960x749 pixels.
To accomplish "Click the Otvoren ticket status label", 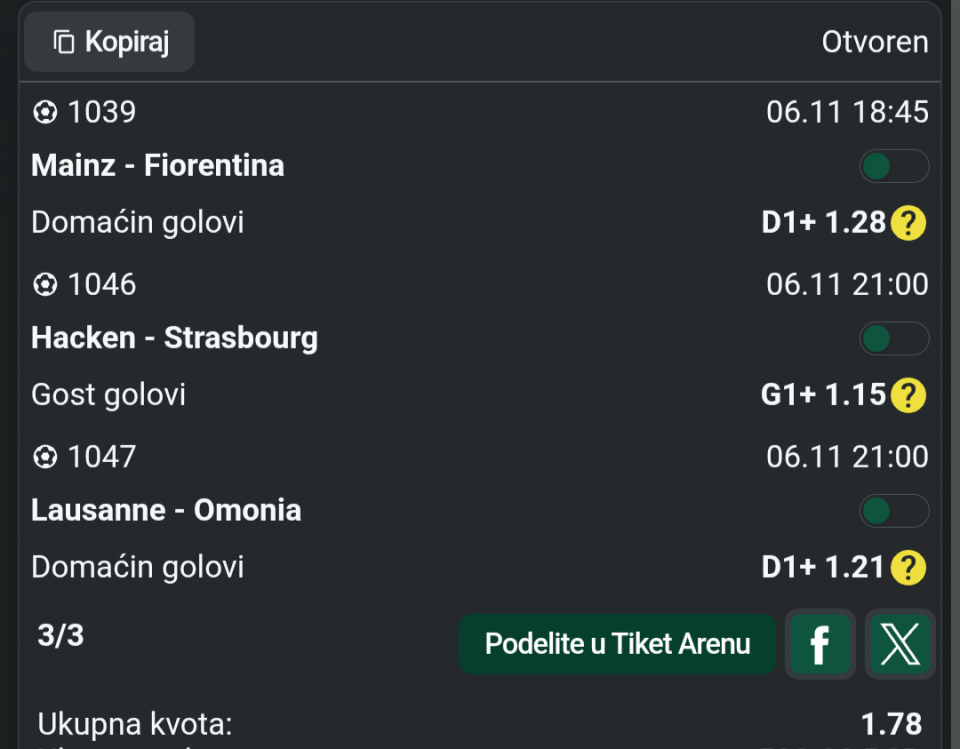I will click(875, 42).
